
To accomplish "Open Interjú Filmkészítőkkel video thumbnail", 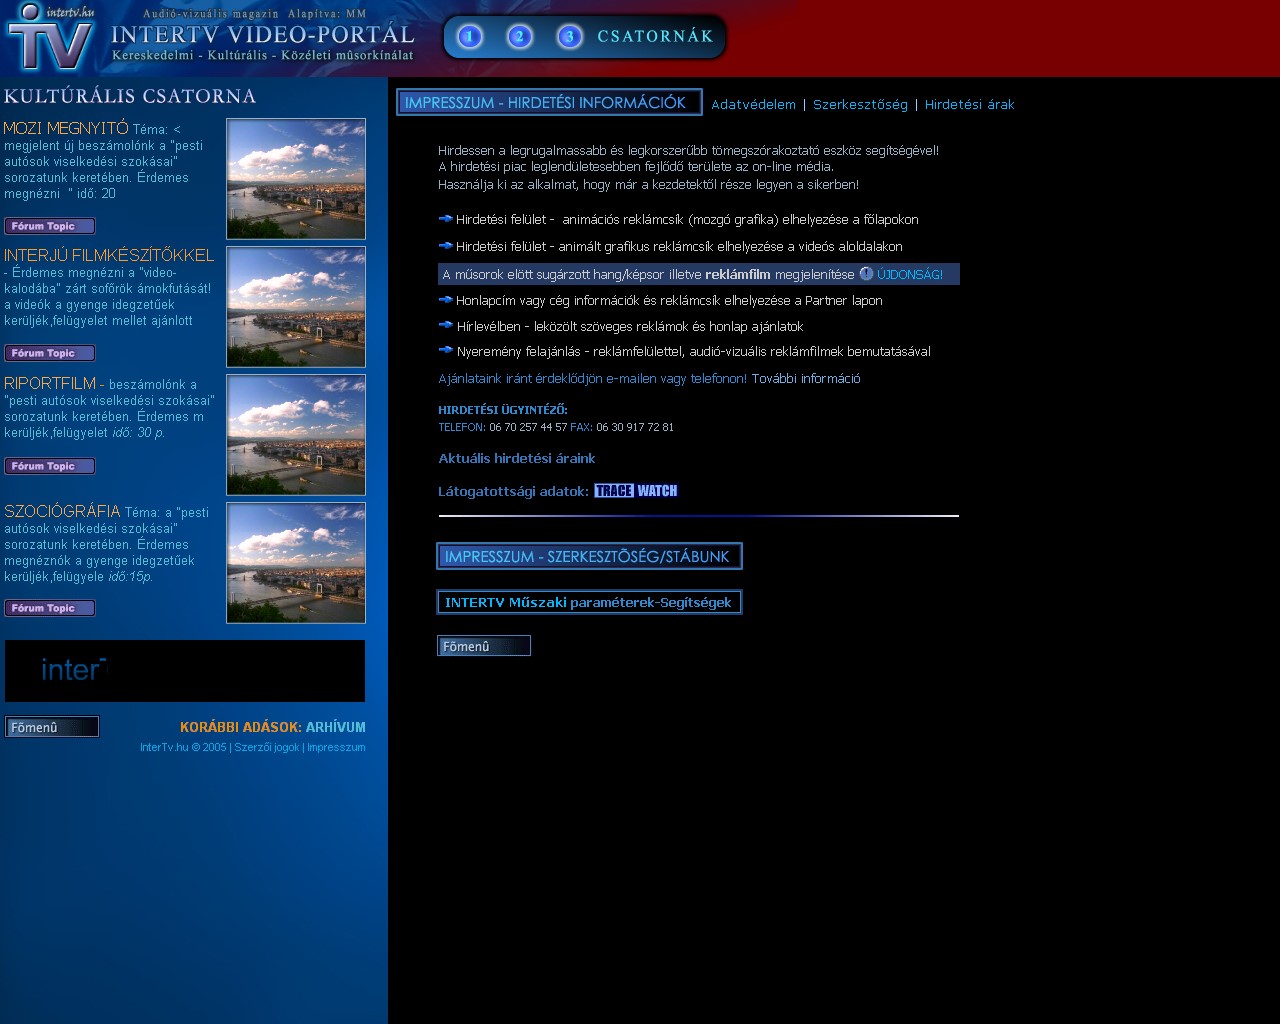I will pos(296,307).
